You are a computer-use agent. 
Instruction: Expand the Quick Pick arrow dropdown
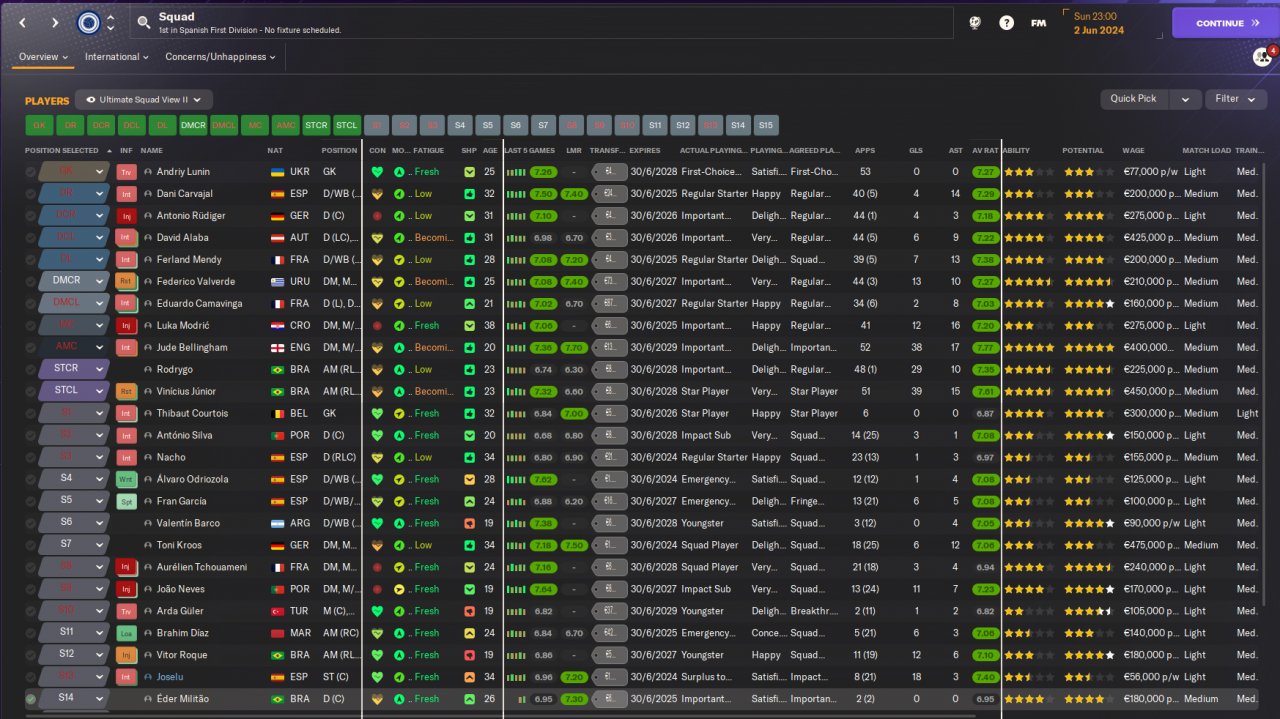1185,99
